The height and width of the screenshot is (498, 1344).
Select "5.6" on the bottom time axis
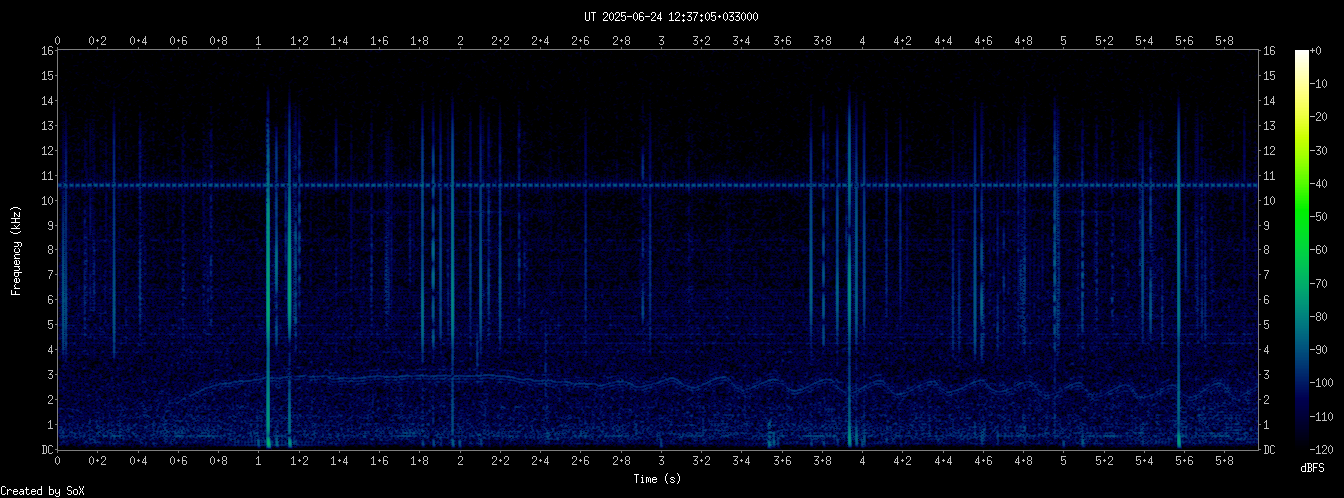[x=1185, y=461]
